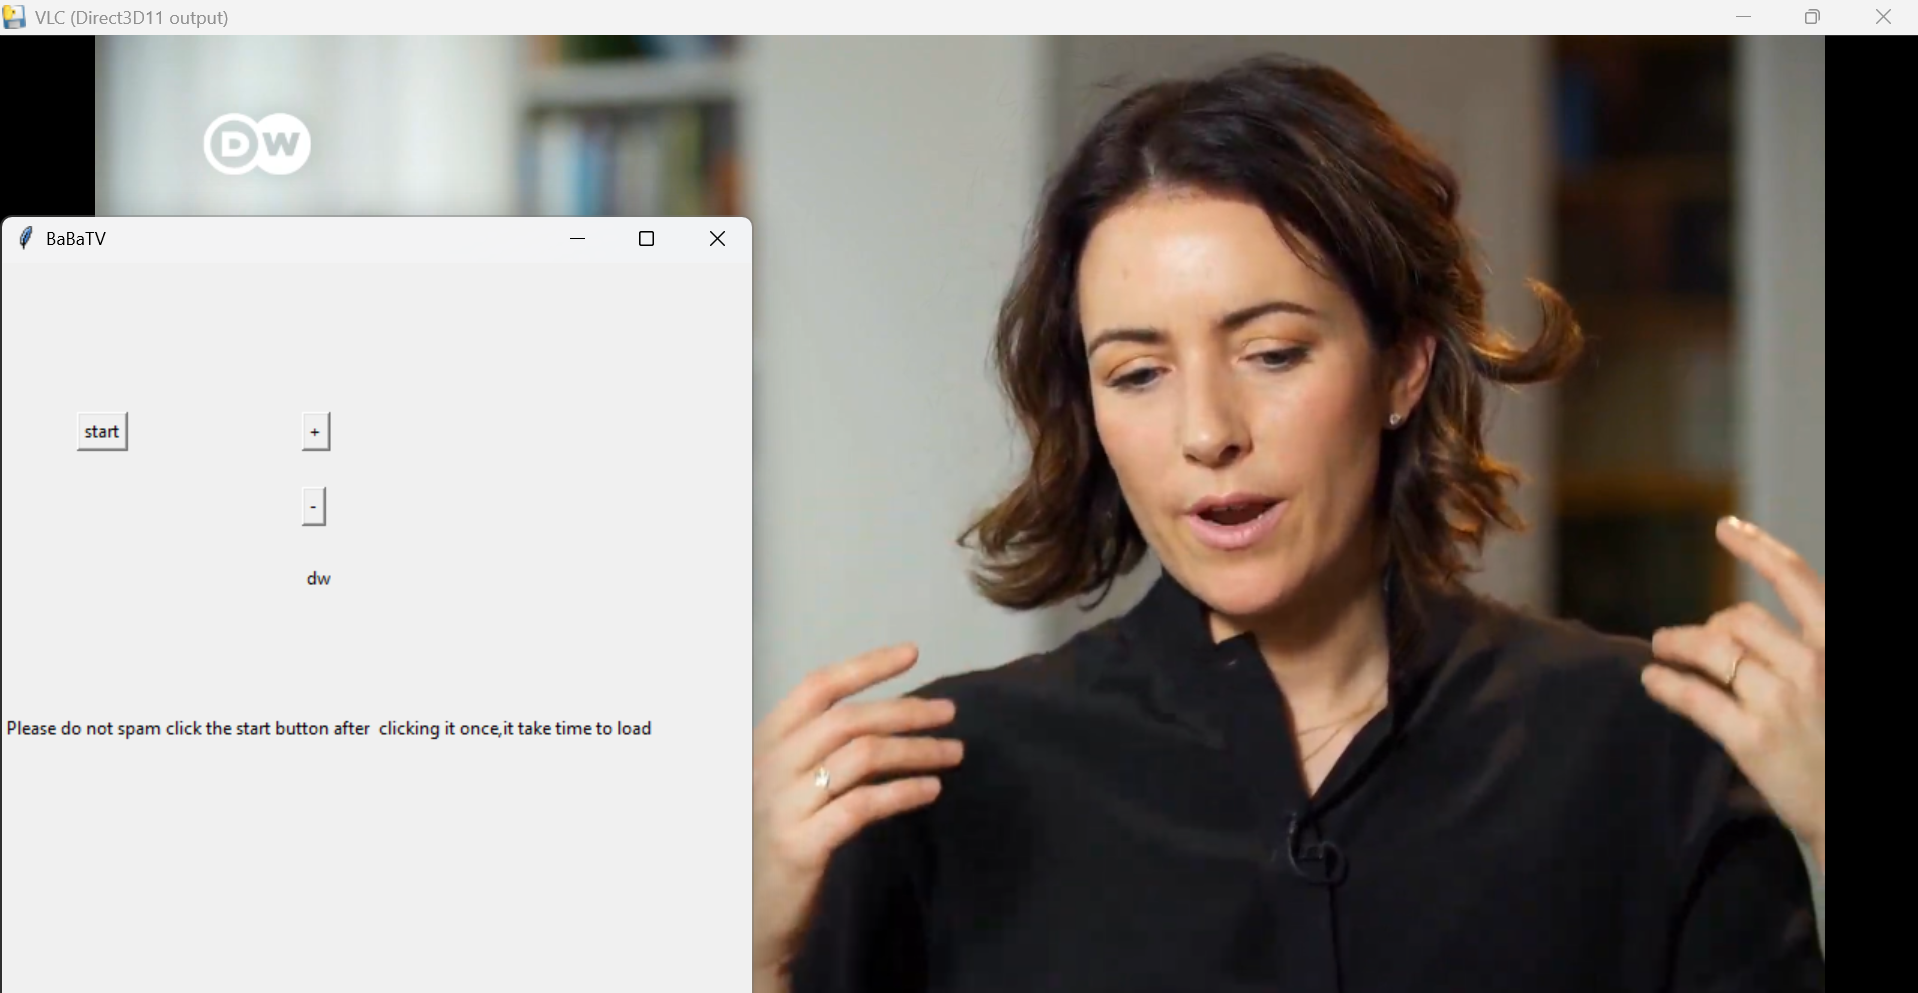1918x993 pixels.
Task: Minimize the VLC output window
Action: coord(1744,17)
